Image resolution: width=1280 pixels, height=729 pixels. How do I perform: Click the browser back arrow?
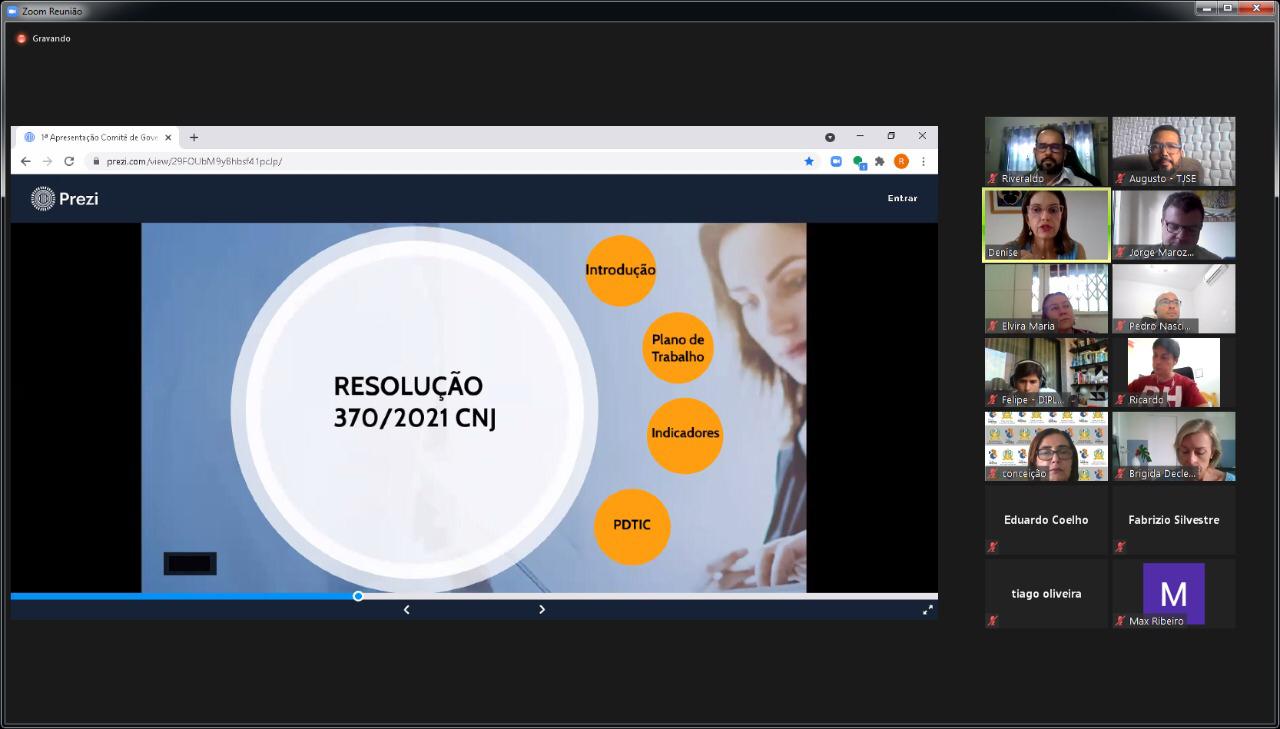(26, 161)
